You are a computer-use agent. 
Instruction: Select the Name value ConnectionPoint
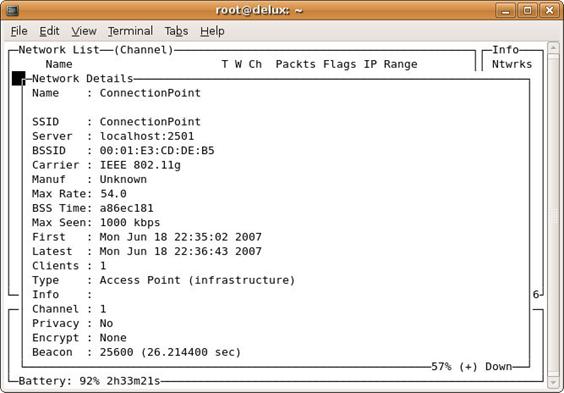[150, 93]
